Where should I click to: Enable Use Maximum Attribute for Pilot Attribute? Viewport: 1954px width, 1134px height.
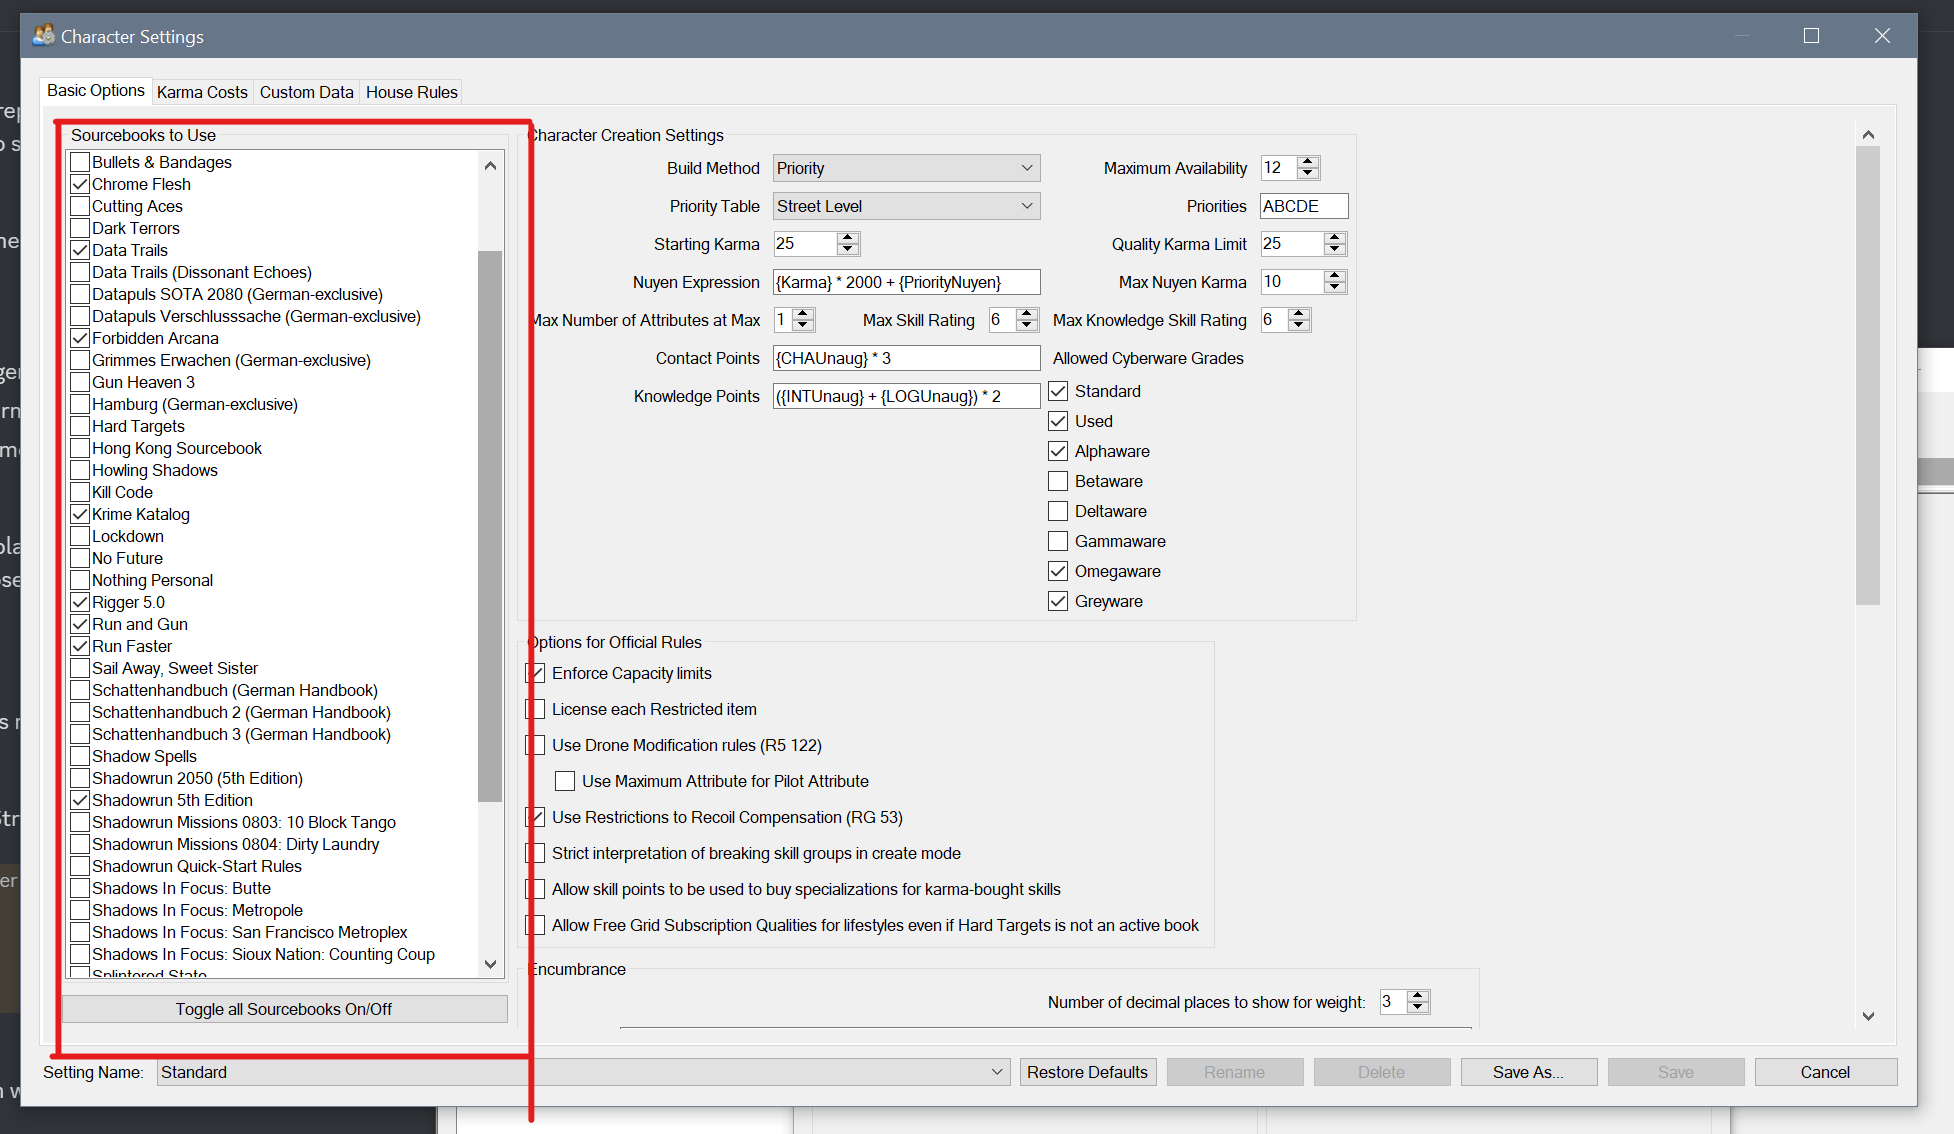(x=566, y=781)
